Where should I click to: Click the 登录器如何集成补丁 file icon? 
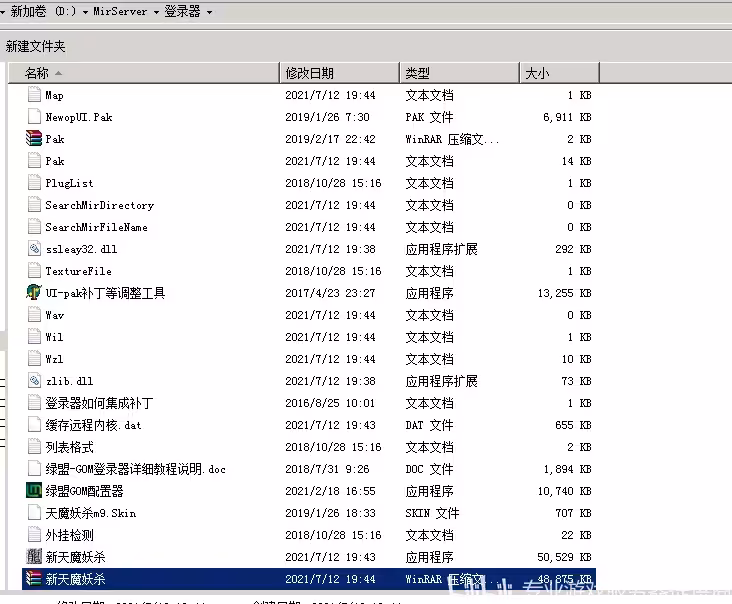(x=34, y=402)
